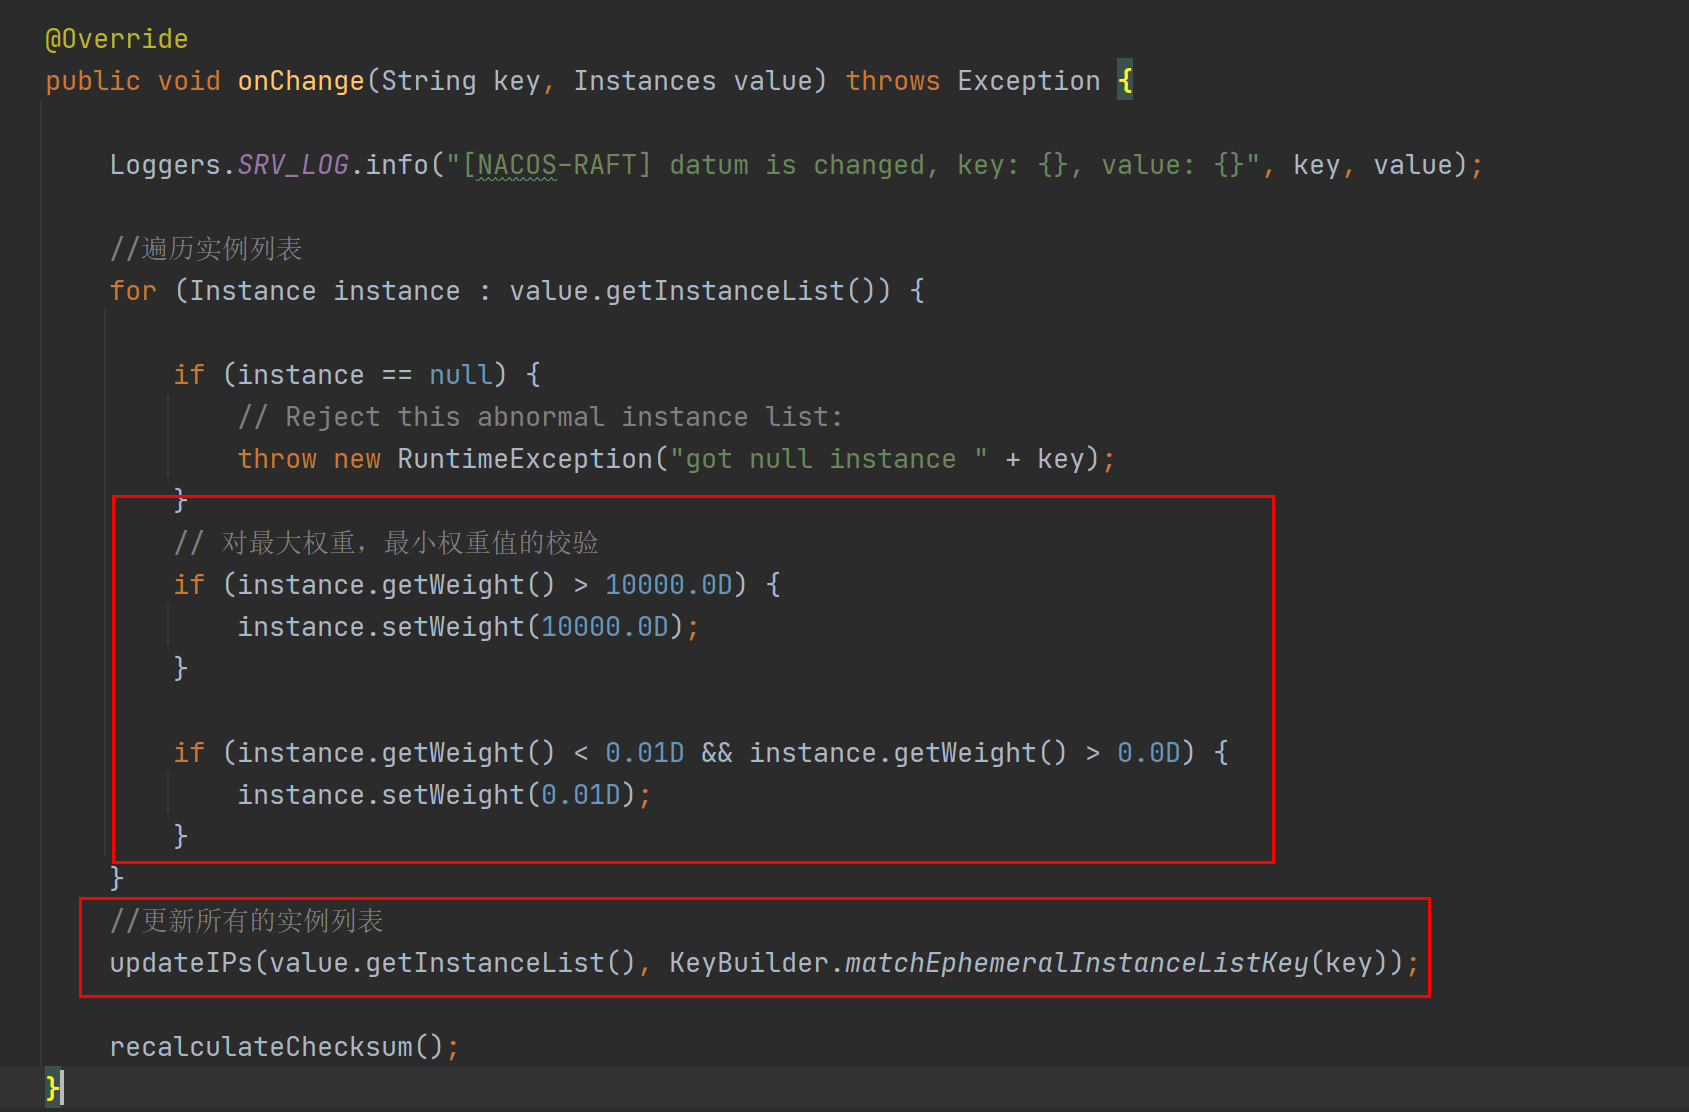Click RuntimeException in the throw statement
Screen dimensions: 1689x1112
(x=525, y=459)
